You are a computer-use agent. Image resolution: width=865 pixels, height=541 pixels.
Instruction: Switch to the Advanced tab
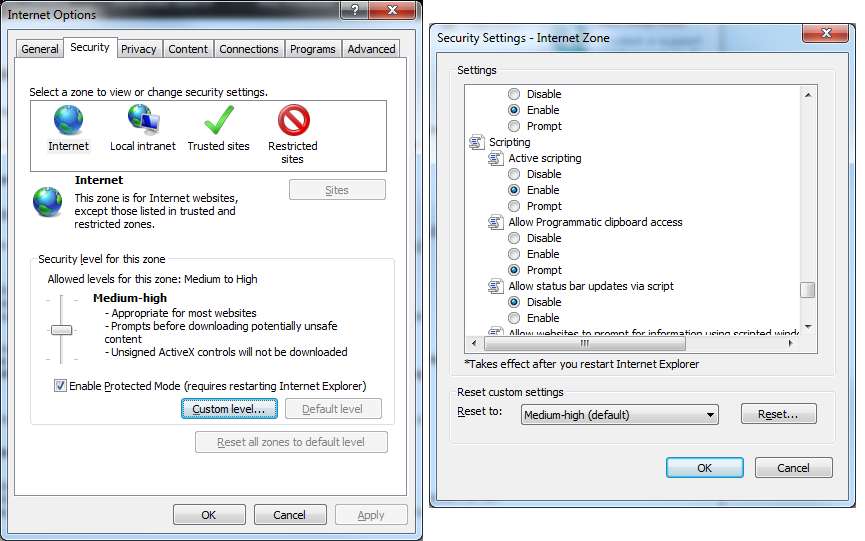(x=371, y=49)
